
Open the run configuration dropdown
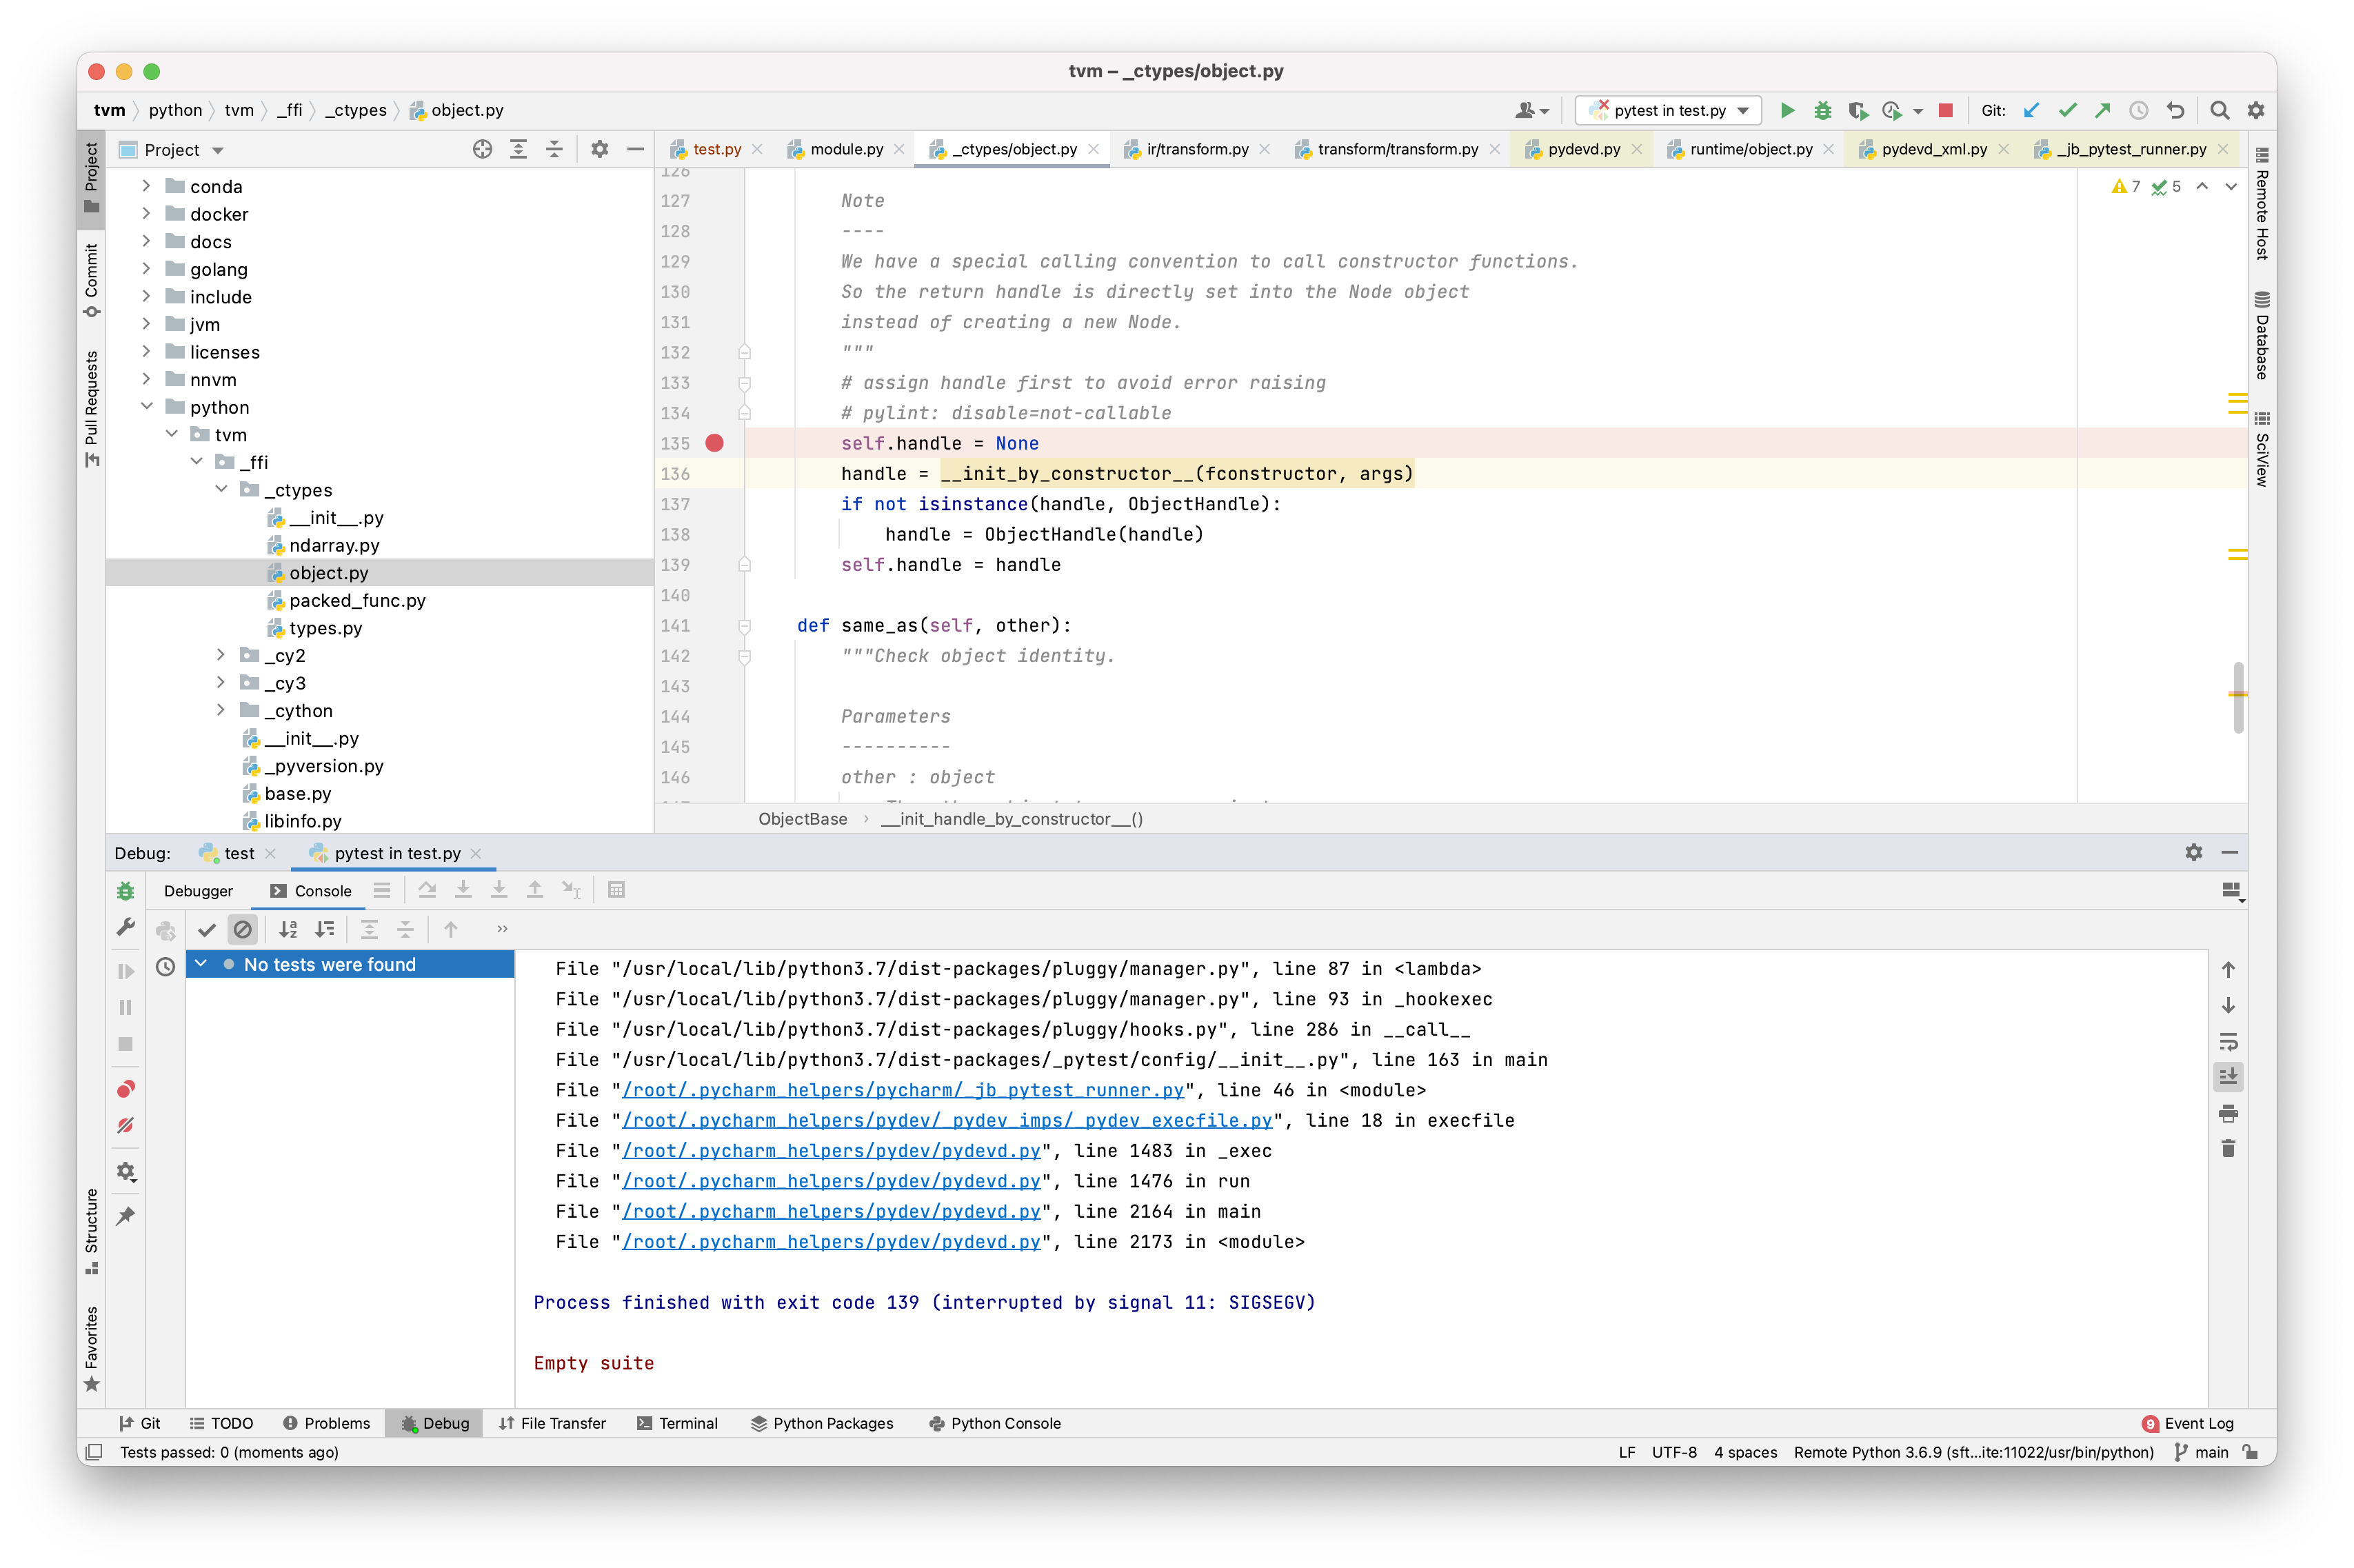click(1742, 110)
